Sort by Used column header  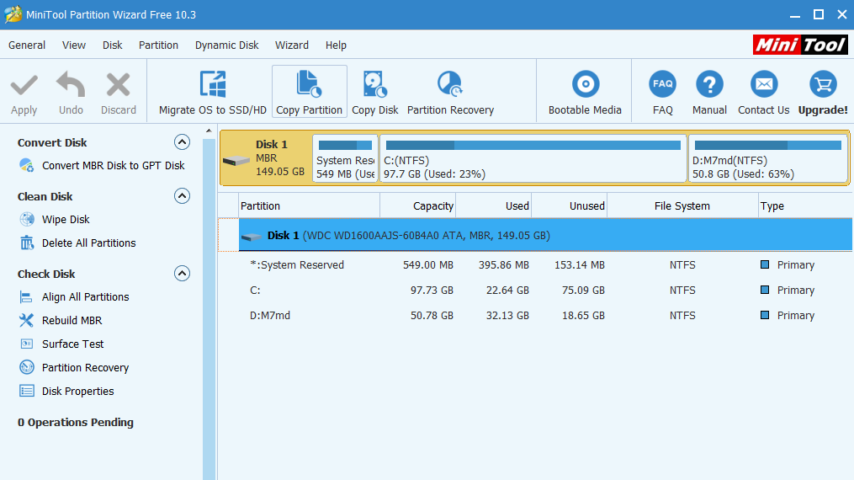(493, 206)
